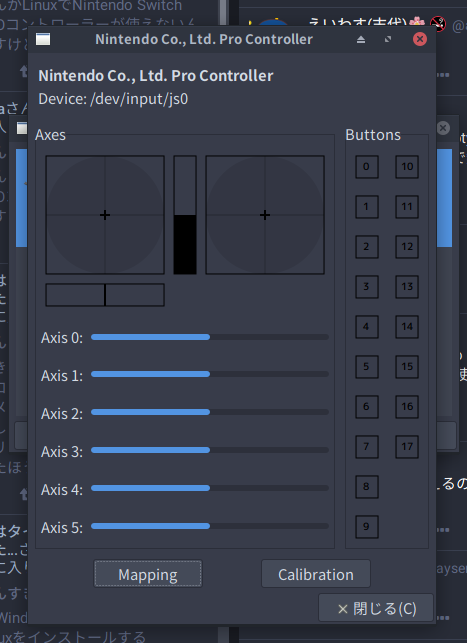Click button indicator 1
Screen dimensions: 467x643
pyautogui.click(x=367, y=206)
